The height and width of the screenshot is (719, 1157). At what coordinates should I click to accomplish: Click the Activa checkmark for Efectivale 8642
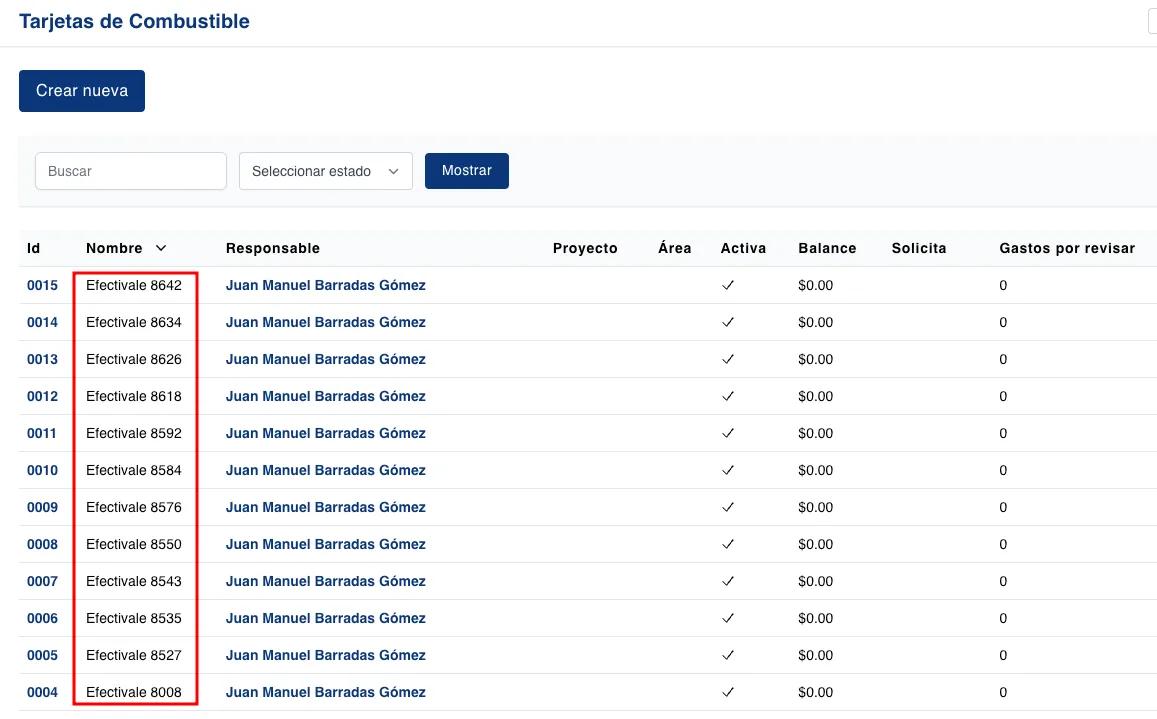728,285
